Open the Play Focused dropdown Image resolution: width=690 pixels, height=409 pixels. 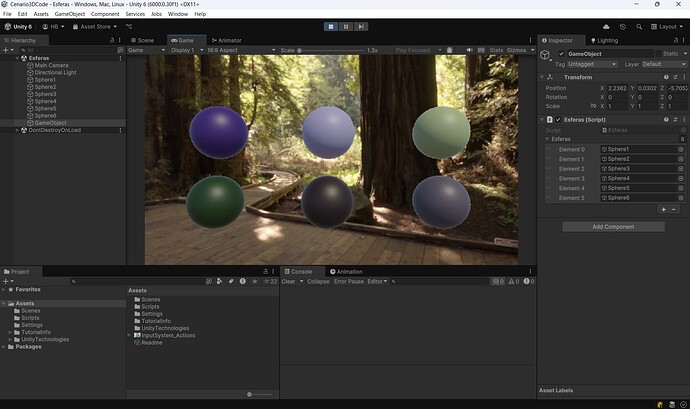[x=418, y=50]
